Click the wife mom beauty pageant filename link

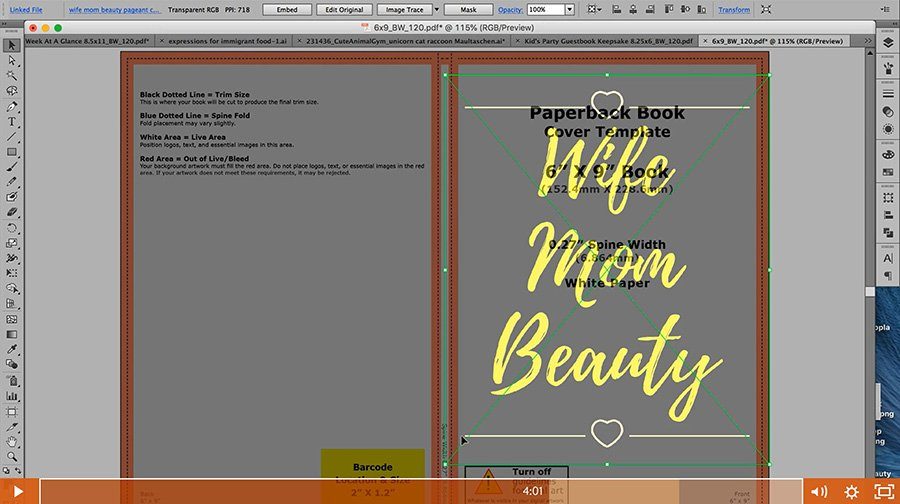tap(114, 10)
